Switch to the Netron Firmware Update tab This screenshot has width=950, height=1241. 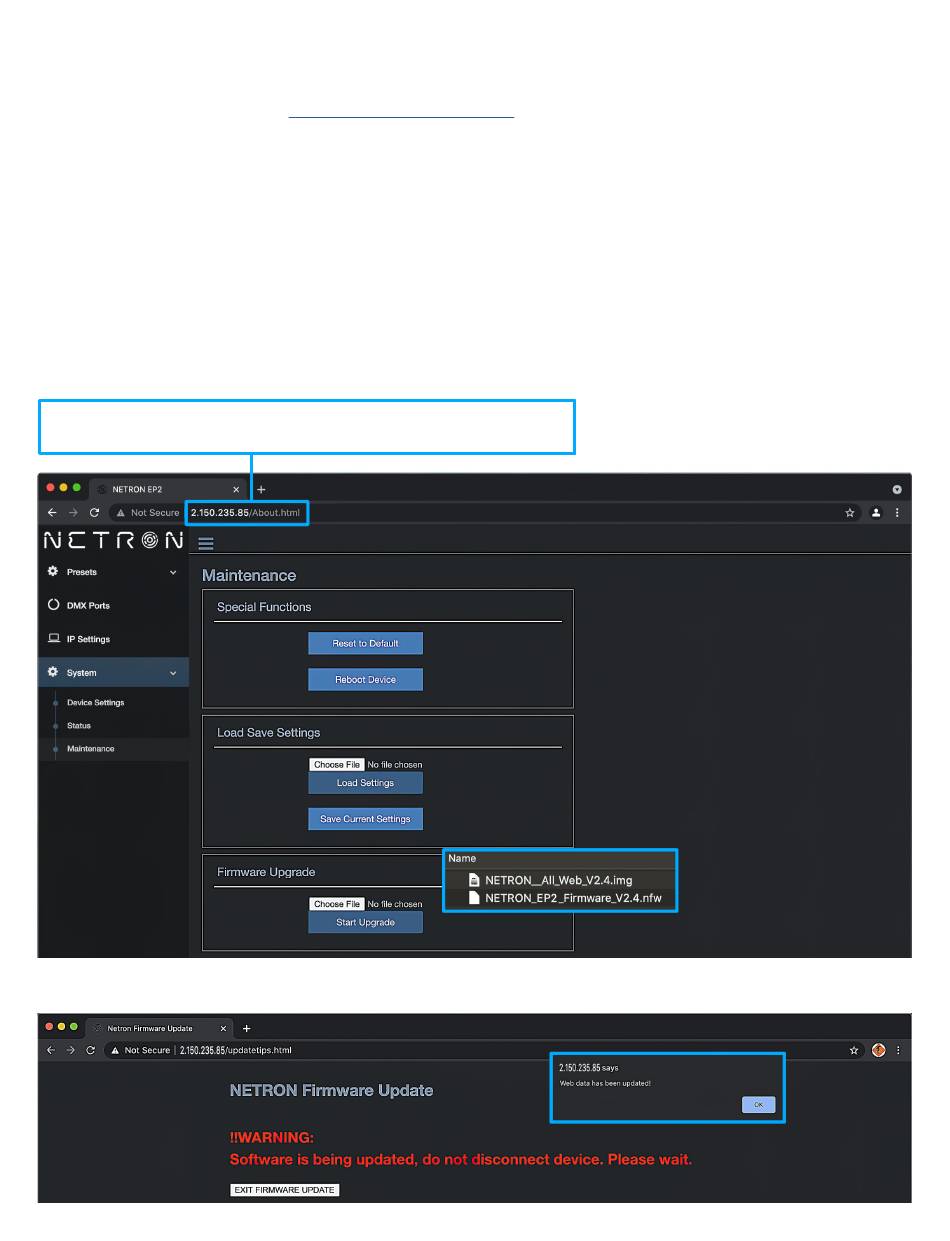(x=159, y=1028)
